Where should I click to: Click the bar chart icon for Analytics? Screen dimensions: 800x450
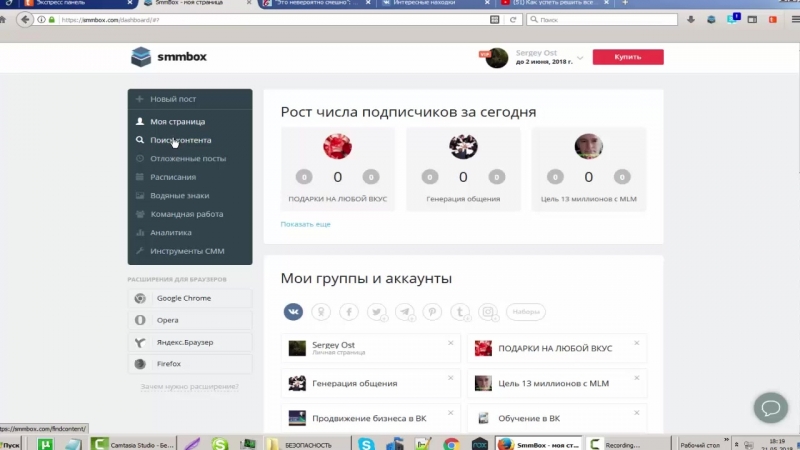[x=139, y=233]
